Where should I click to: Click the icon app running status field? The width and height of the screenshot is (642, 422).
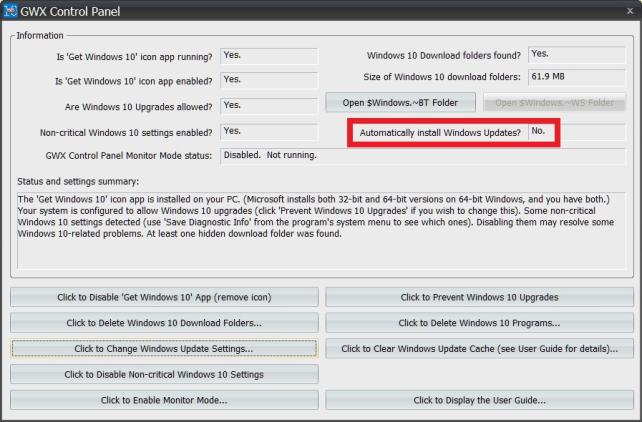click(269, 56)
